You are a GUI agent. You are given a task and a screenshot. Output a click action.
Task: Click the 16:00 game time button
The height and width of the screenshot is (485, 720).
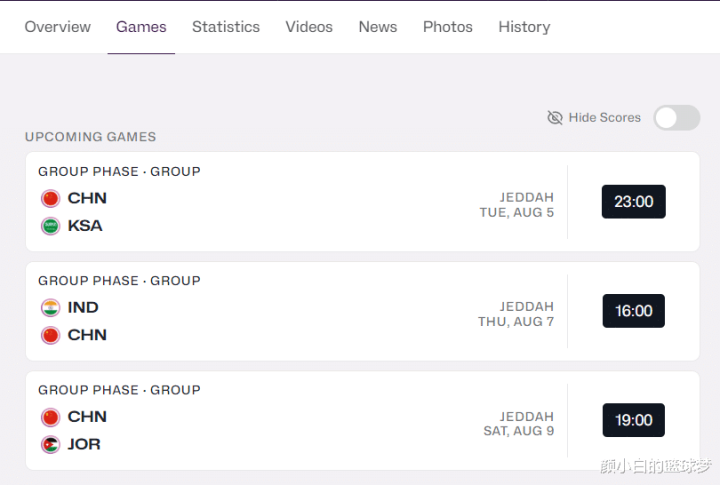[x=633, y=311]
